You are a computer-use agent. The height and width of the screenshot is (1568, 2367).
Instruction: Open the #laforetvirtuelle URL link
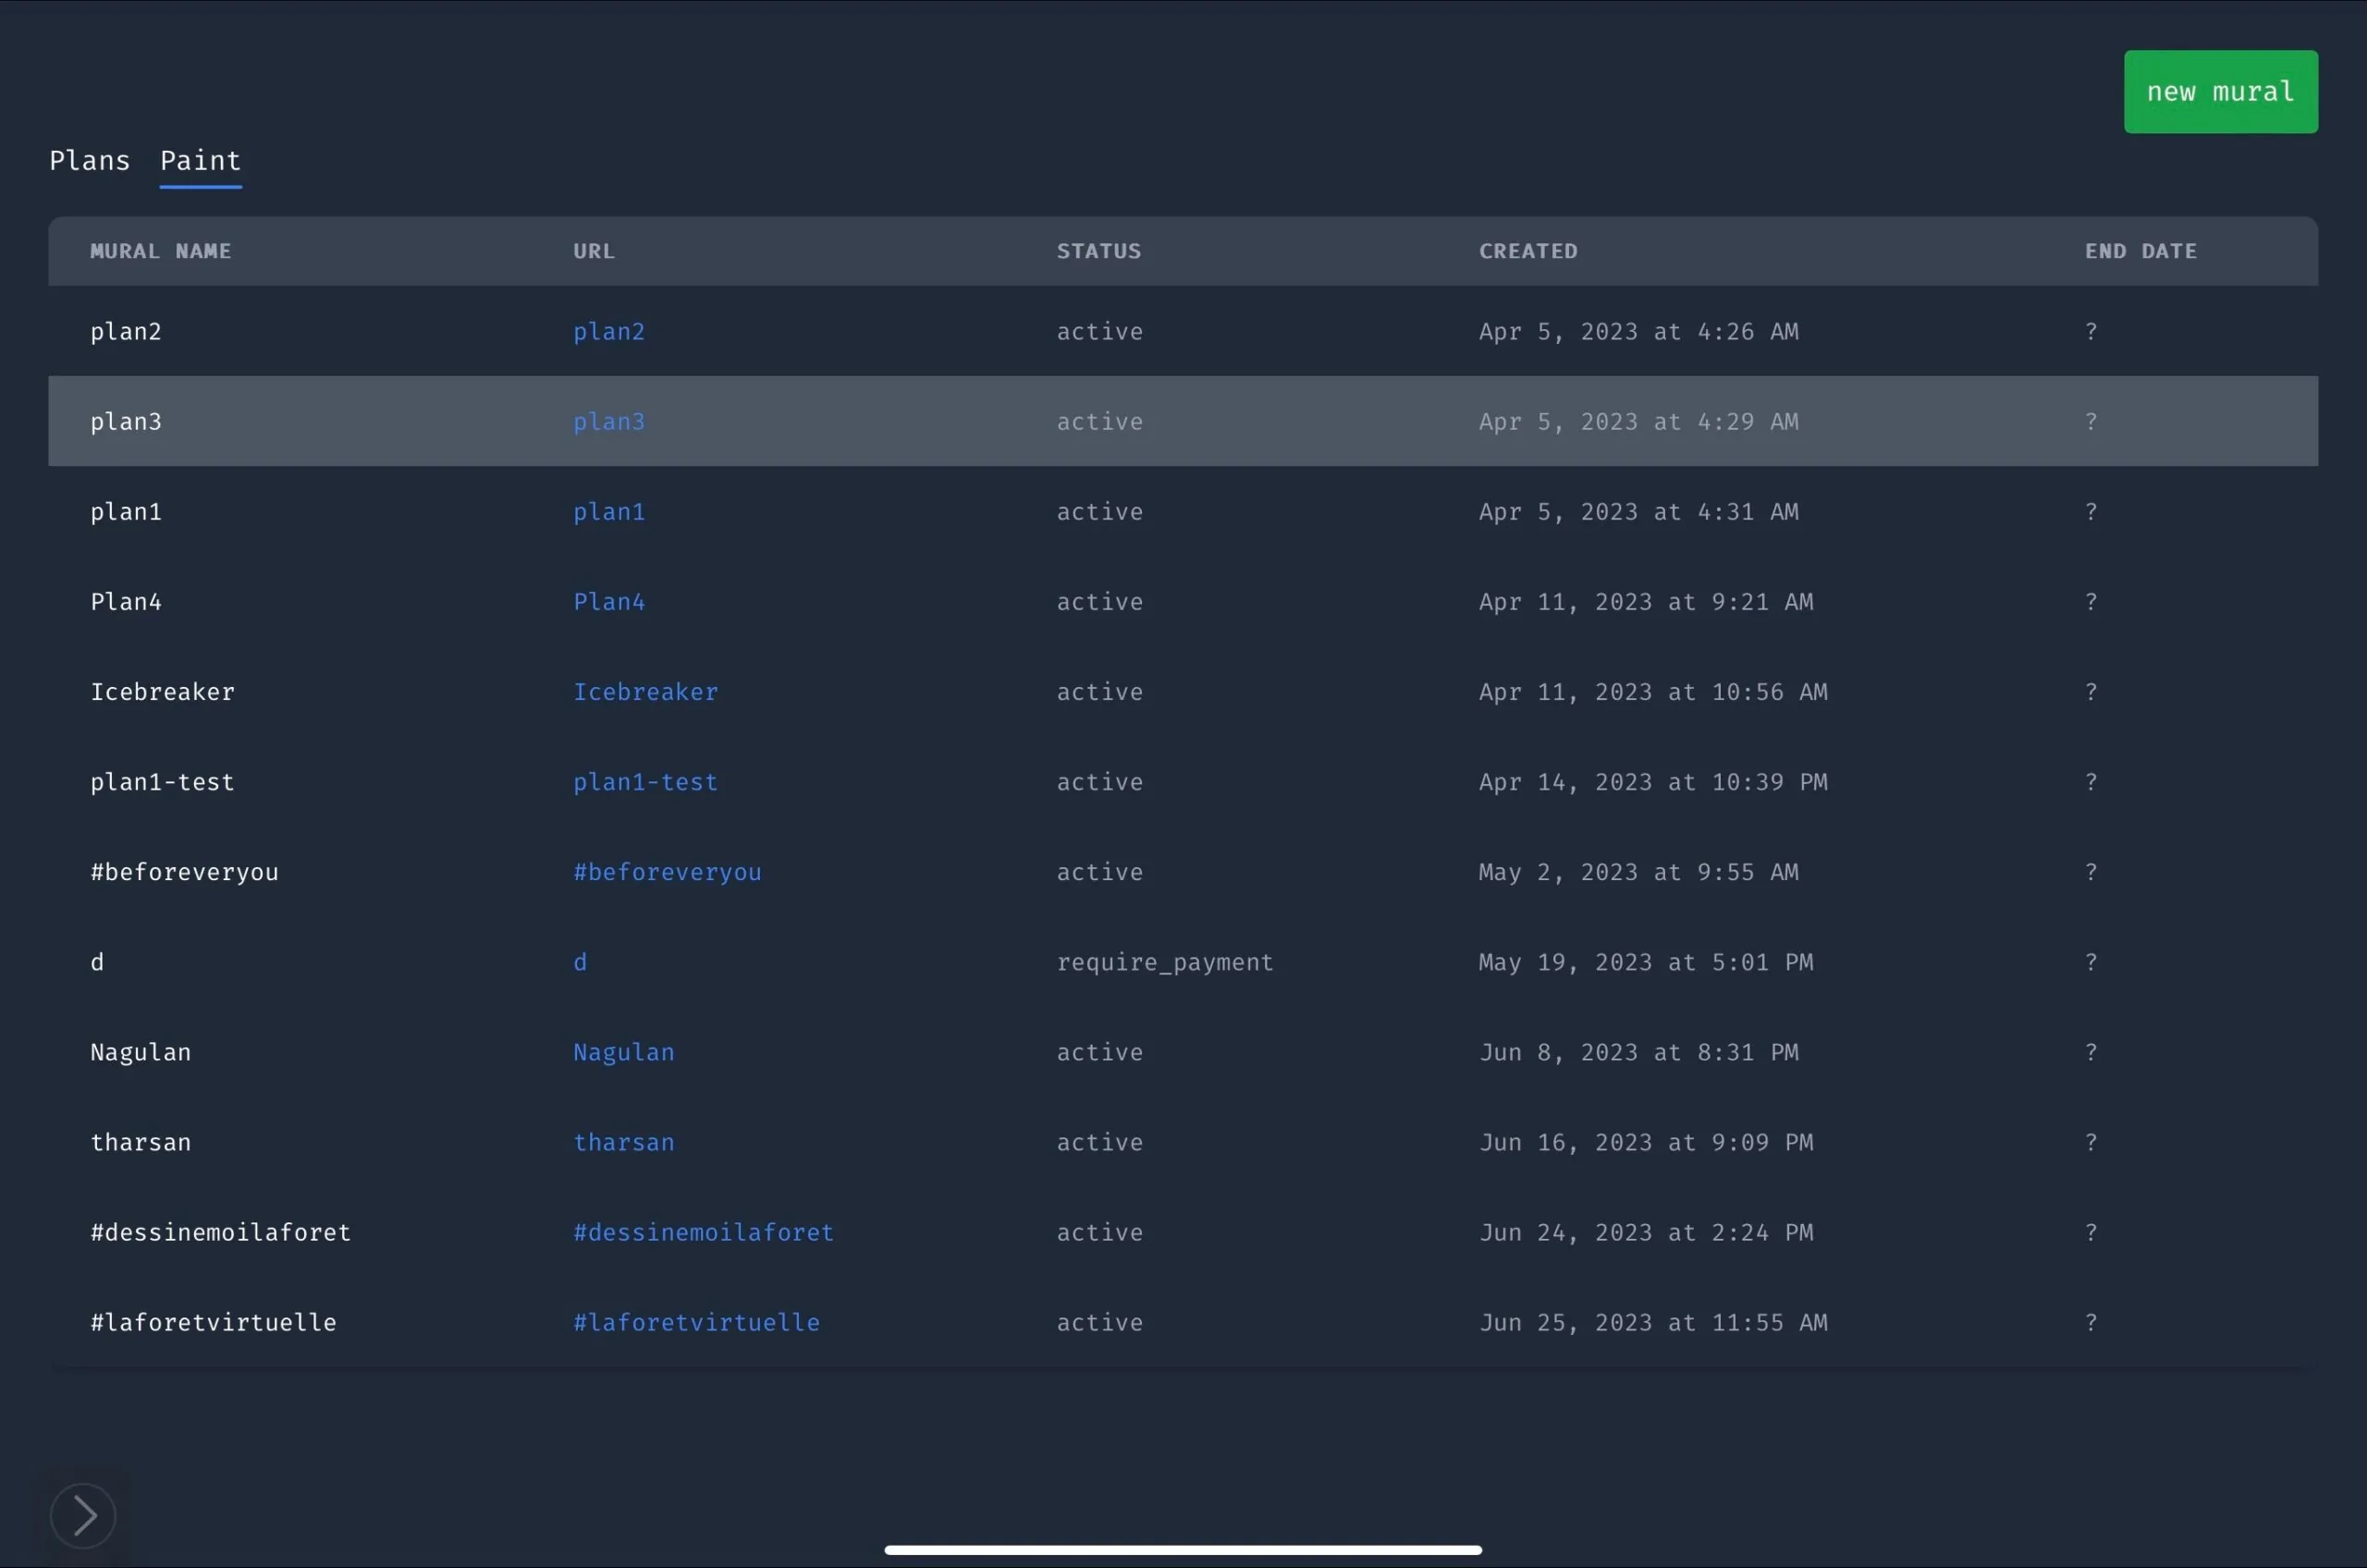click(x=696, y=1322)
